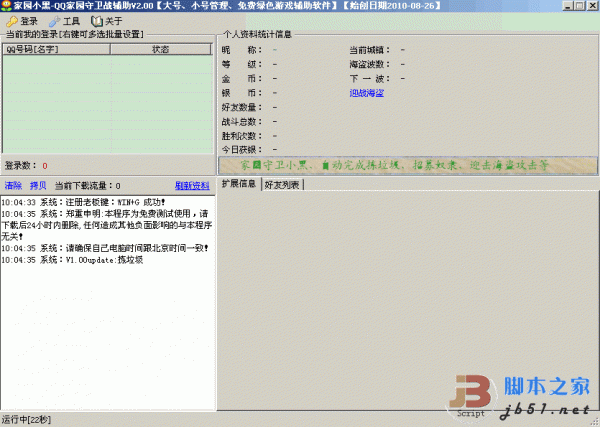Click the 迎战海盗 link
Viewport: 600px width, 427px height.
[x=367, y=93]
